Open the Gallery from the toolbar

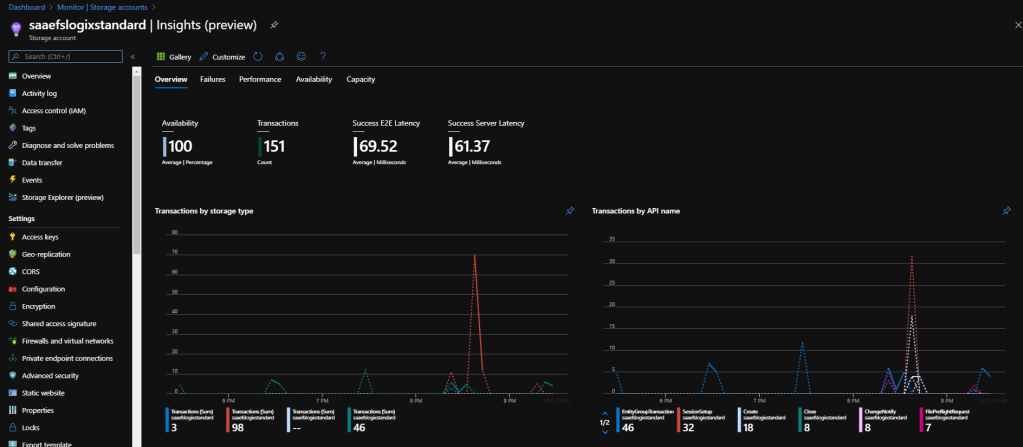click(174, 57)
